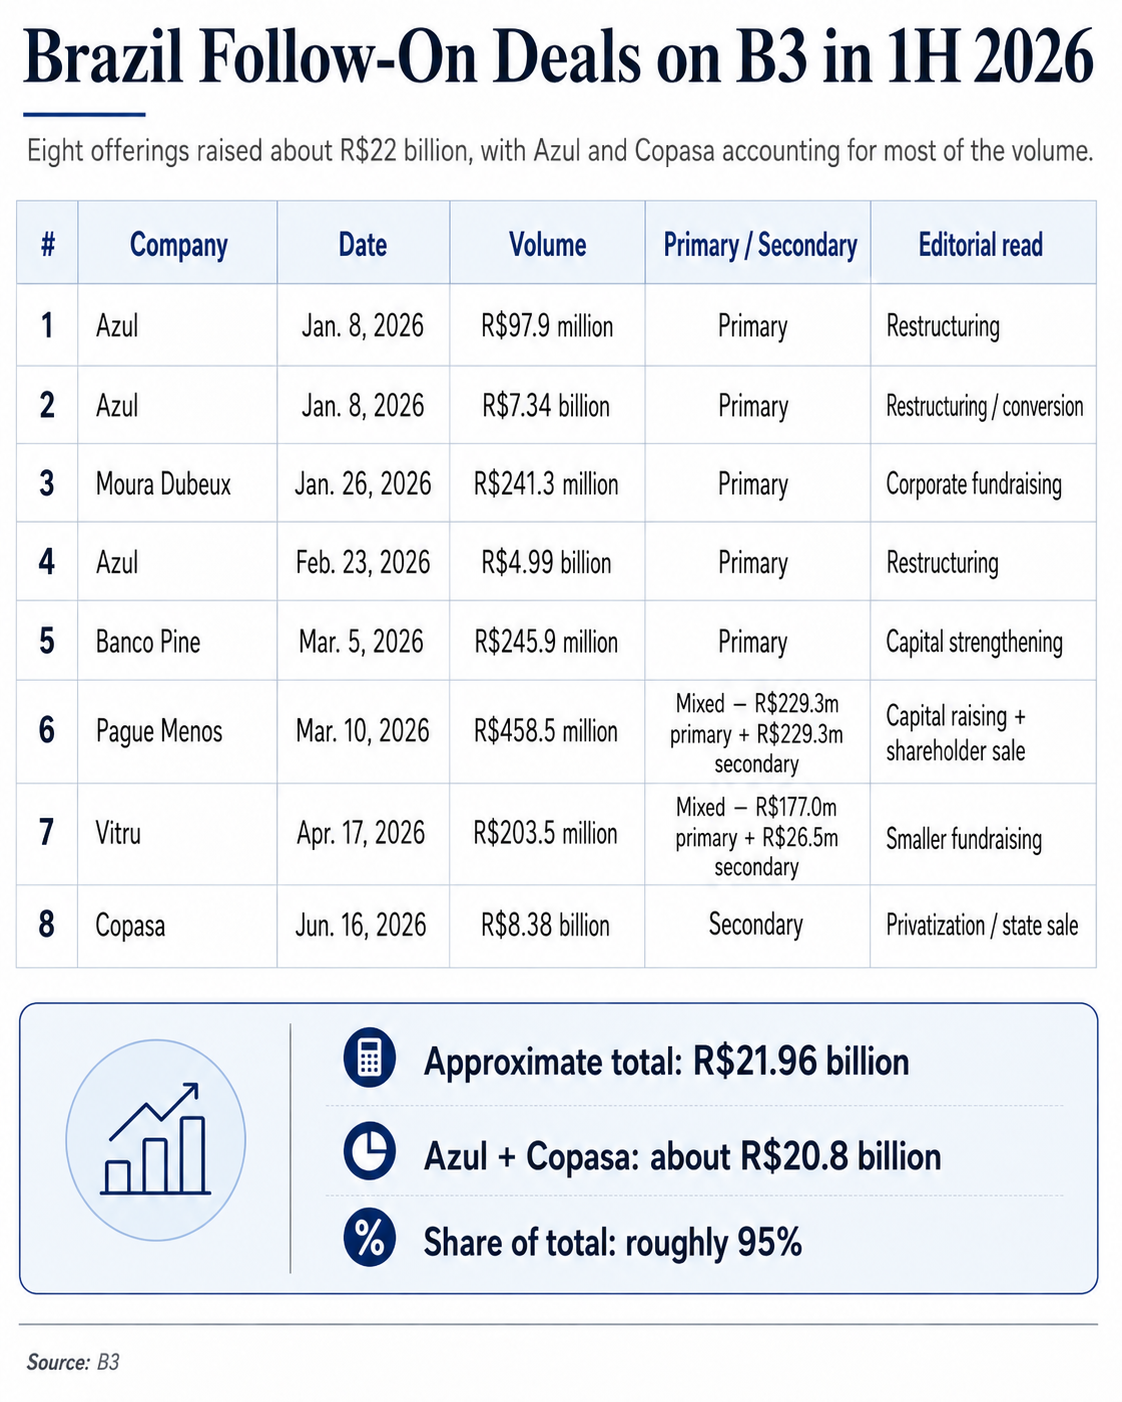The height and width of the screenshot is (1402, 1122).
Task: Click the Brazil Follow-On Deals headline
Action: pos(558,57)
